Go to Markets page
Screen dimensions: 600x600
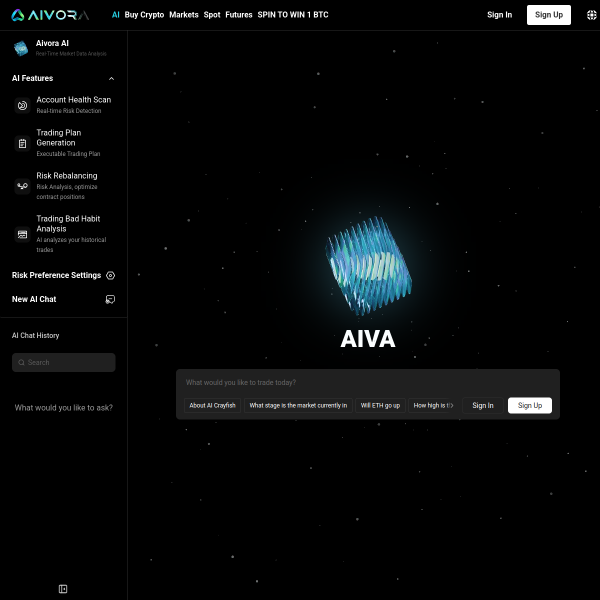[x=184, y=15]
